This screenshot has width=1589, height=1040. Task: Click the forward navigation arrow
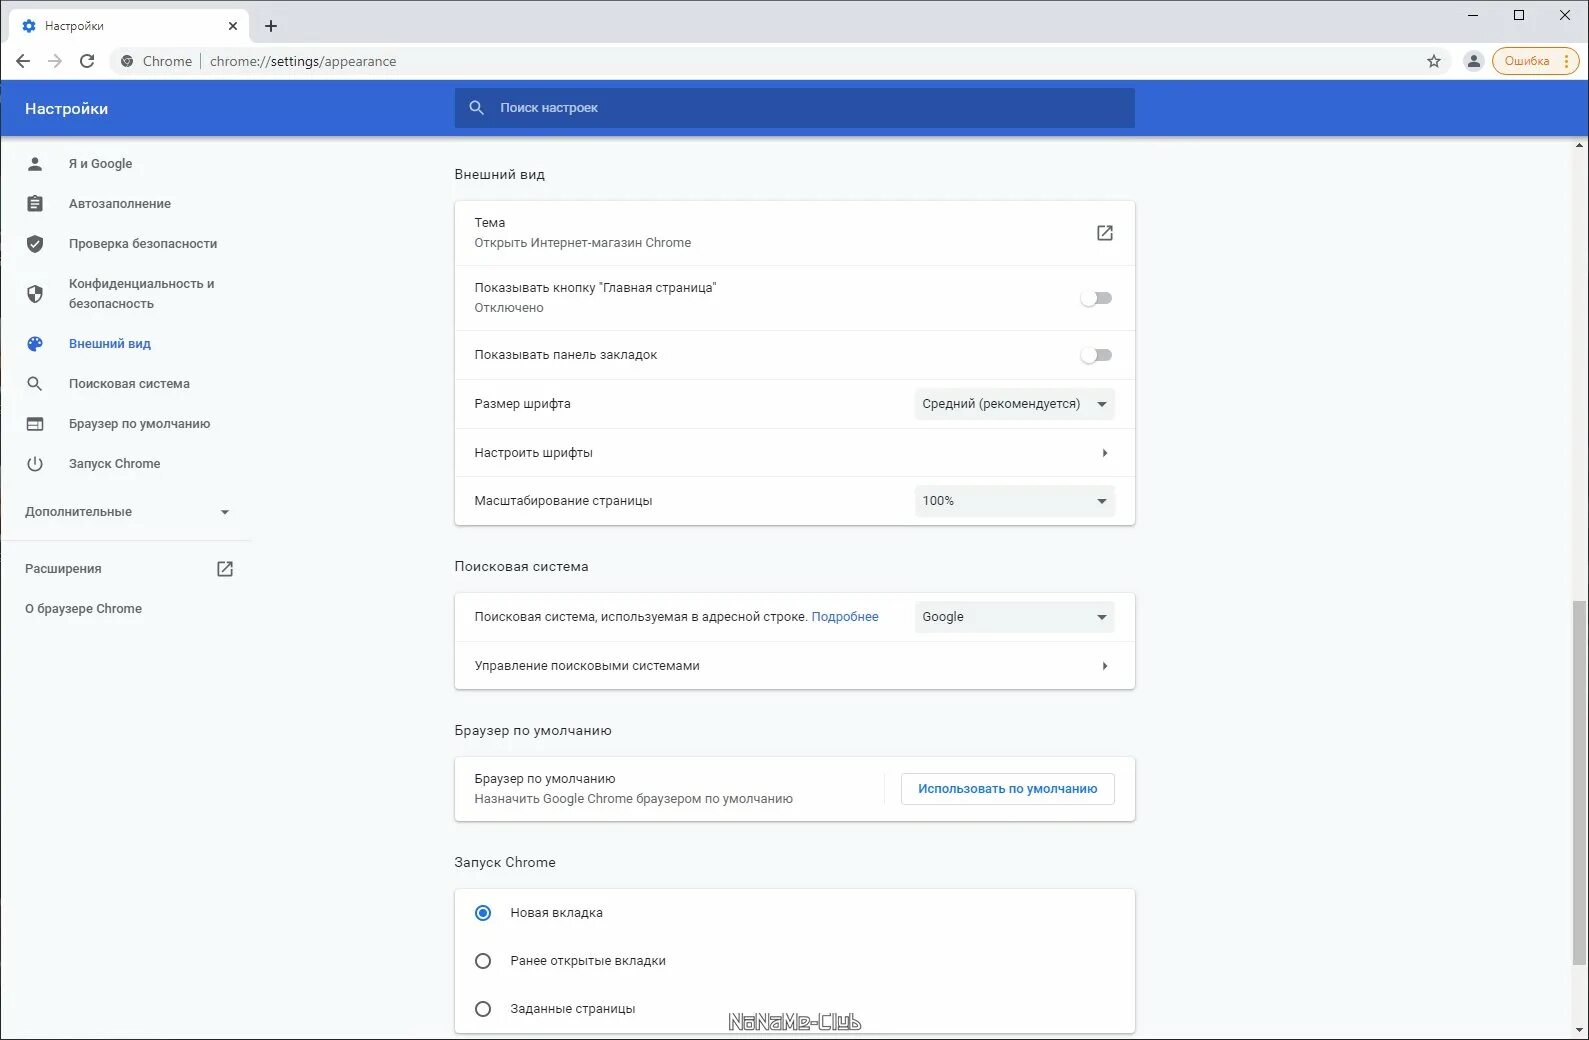[x=55, y=61]
